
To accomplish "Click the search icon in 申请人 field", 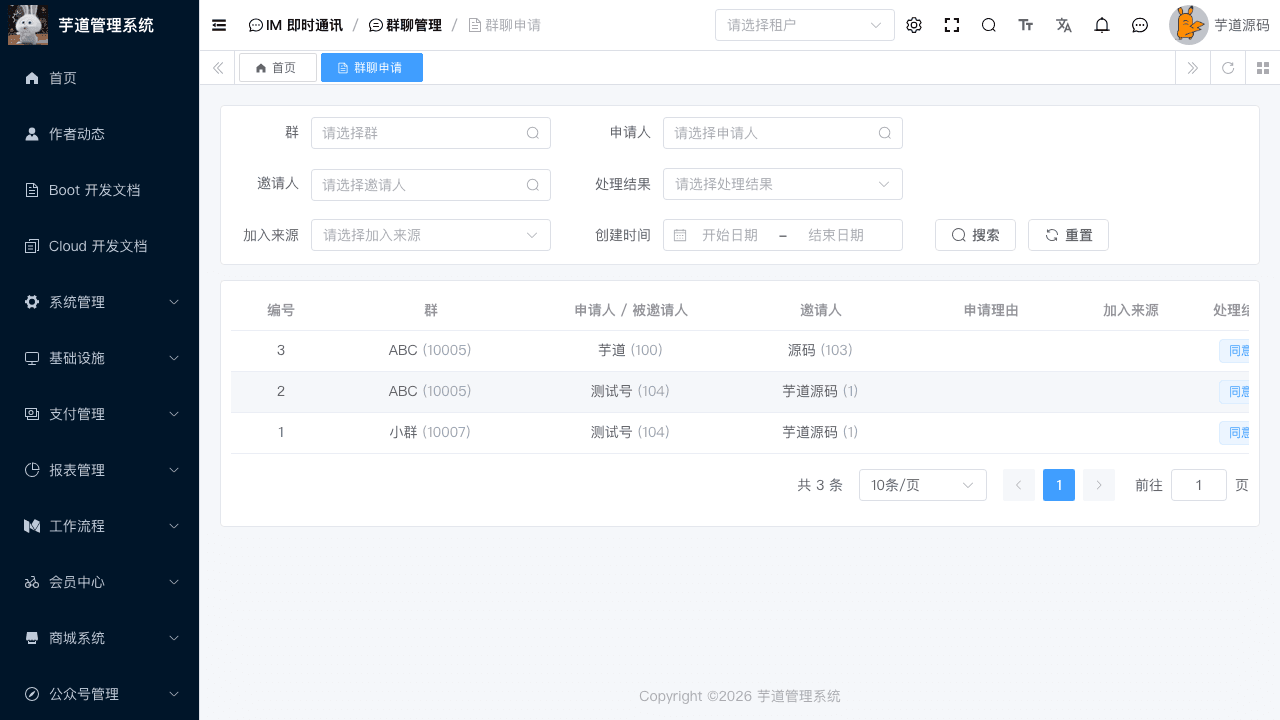I will [x=885, y=133].
